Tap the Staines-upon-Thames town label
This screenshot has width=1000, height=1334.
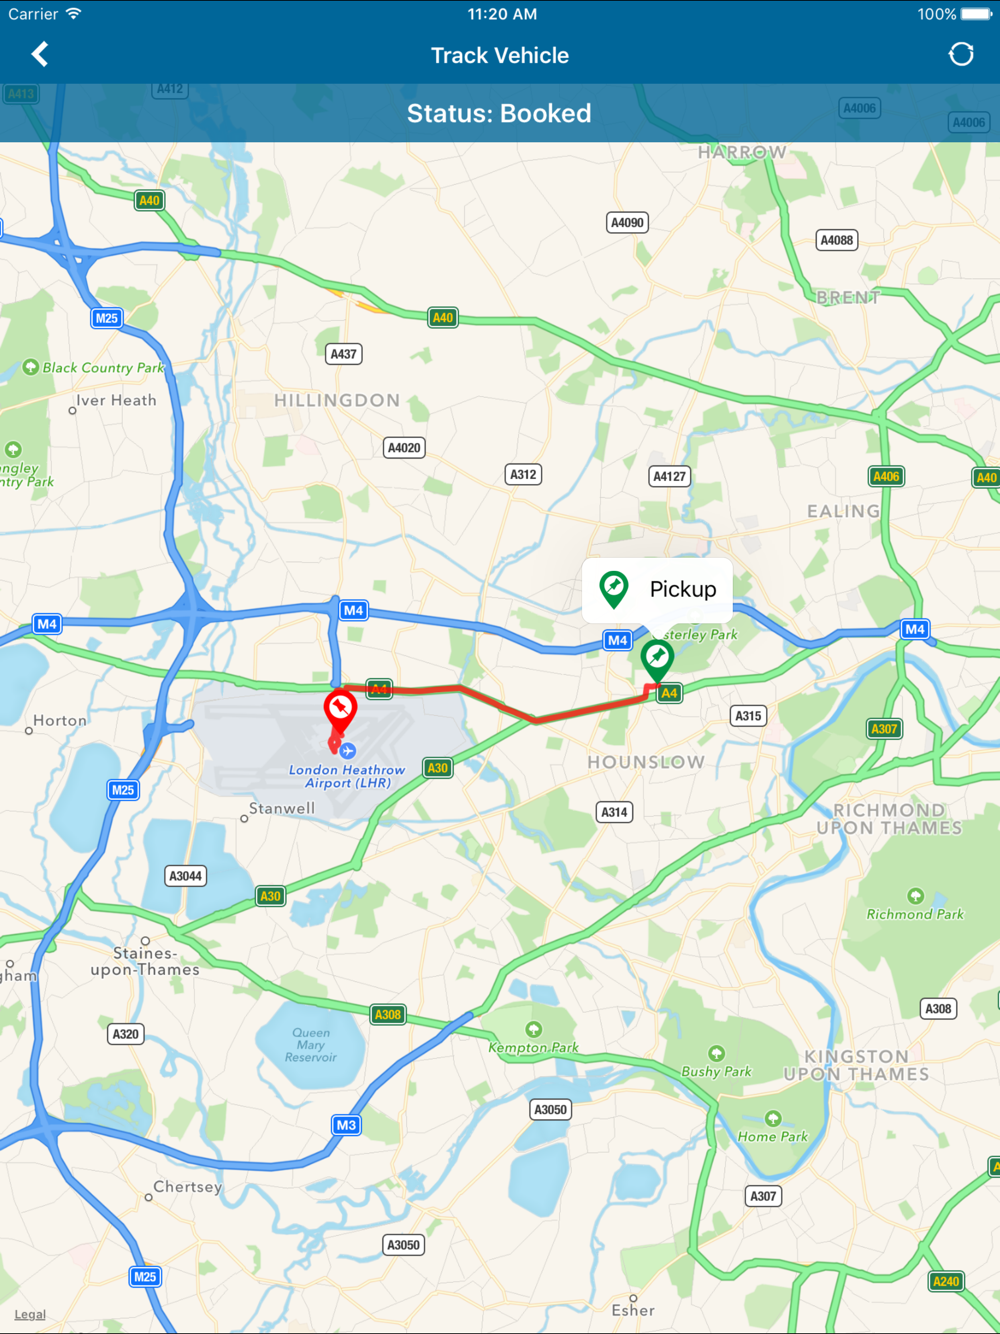145,961
